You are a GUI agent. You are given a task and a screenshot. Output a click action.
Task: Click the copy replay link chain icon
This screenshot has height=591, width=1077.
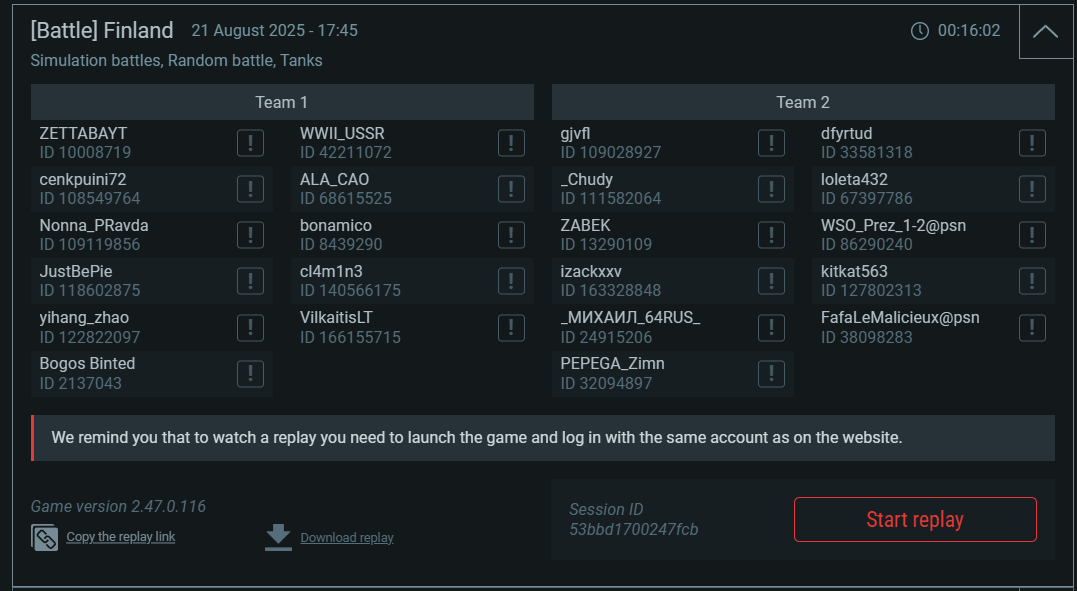point(45,537)
